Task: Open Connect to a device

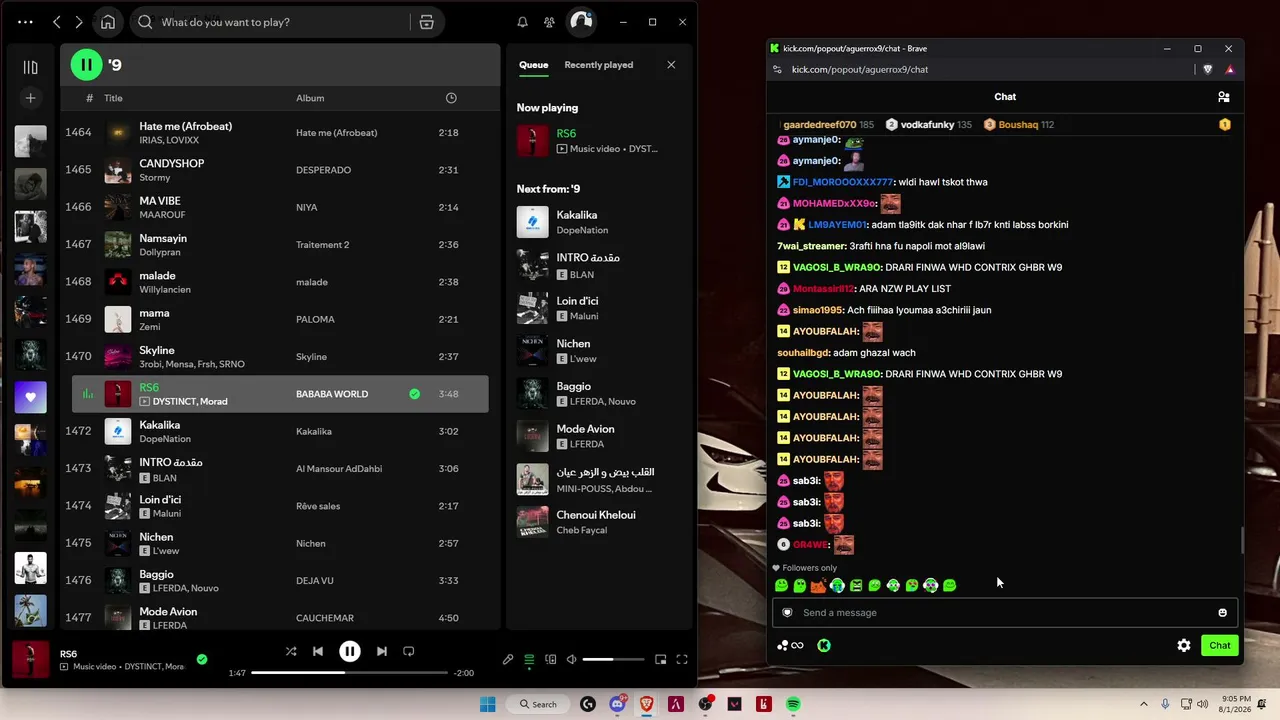Action: (551, 659)
